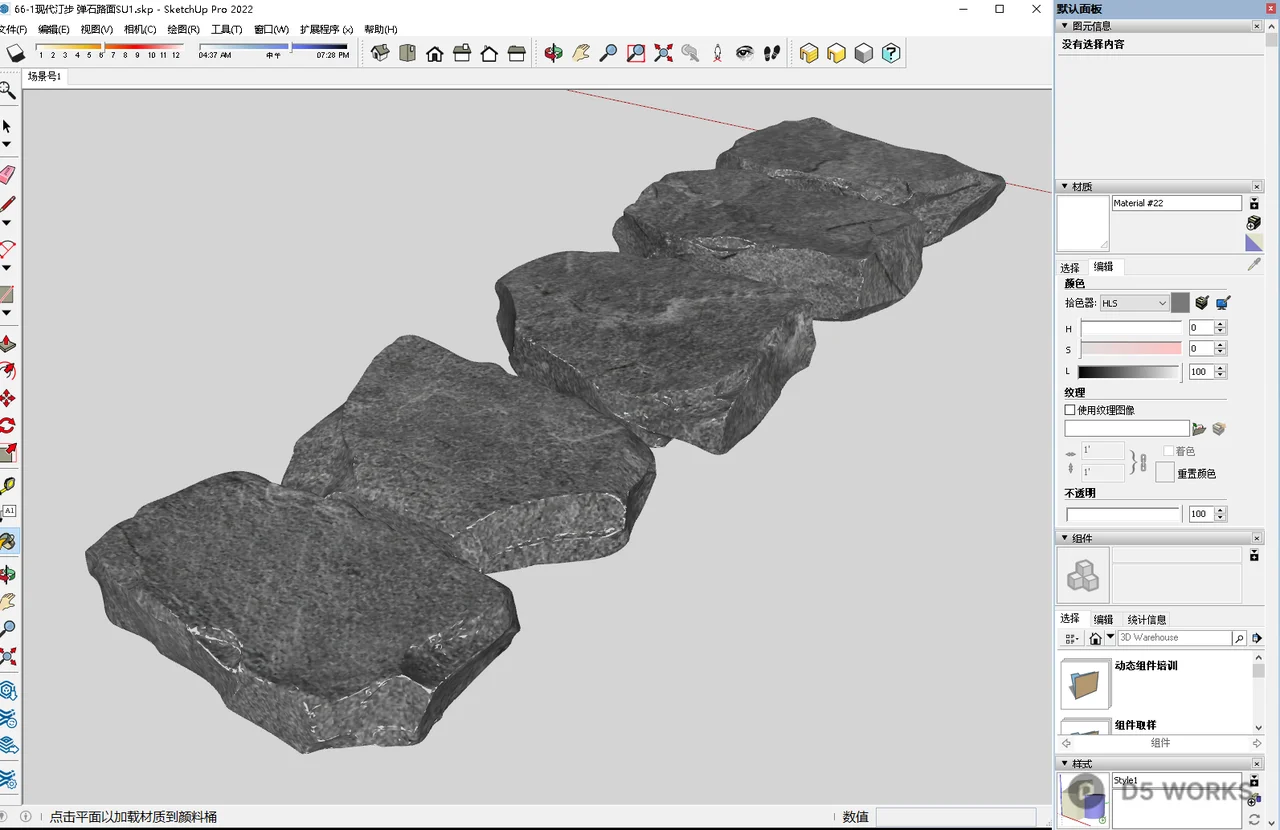Toggle the shadows display icon
The height and width of the screenshot is (830, 1280).
15,53
